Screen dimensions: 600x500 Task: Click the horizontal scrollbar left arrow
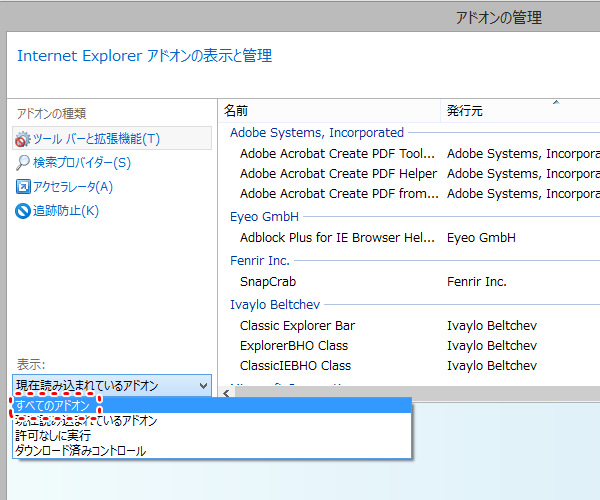227,393
